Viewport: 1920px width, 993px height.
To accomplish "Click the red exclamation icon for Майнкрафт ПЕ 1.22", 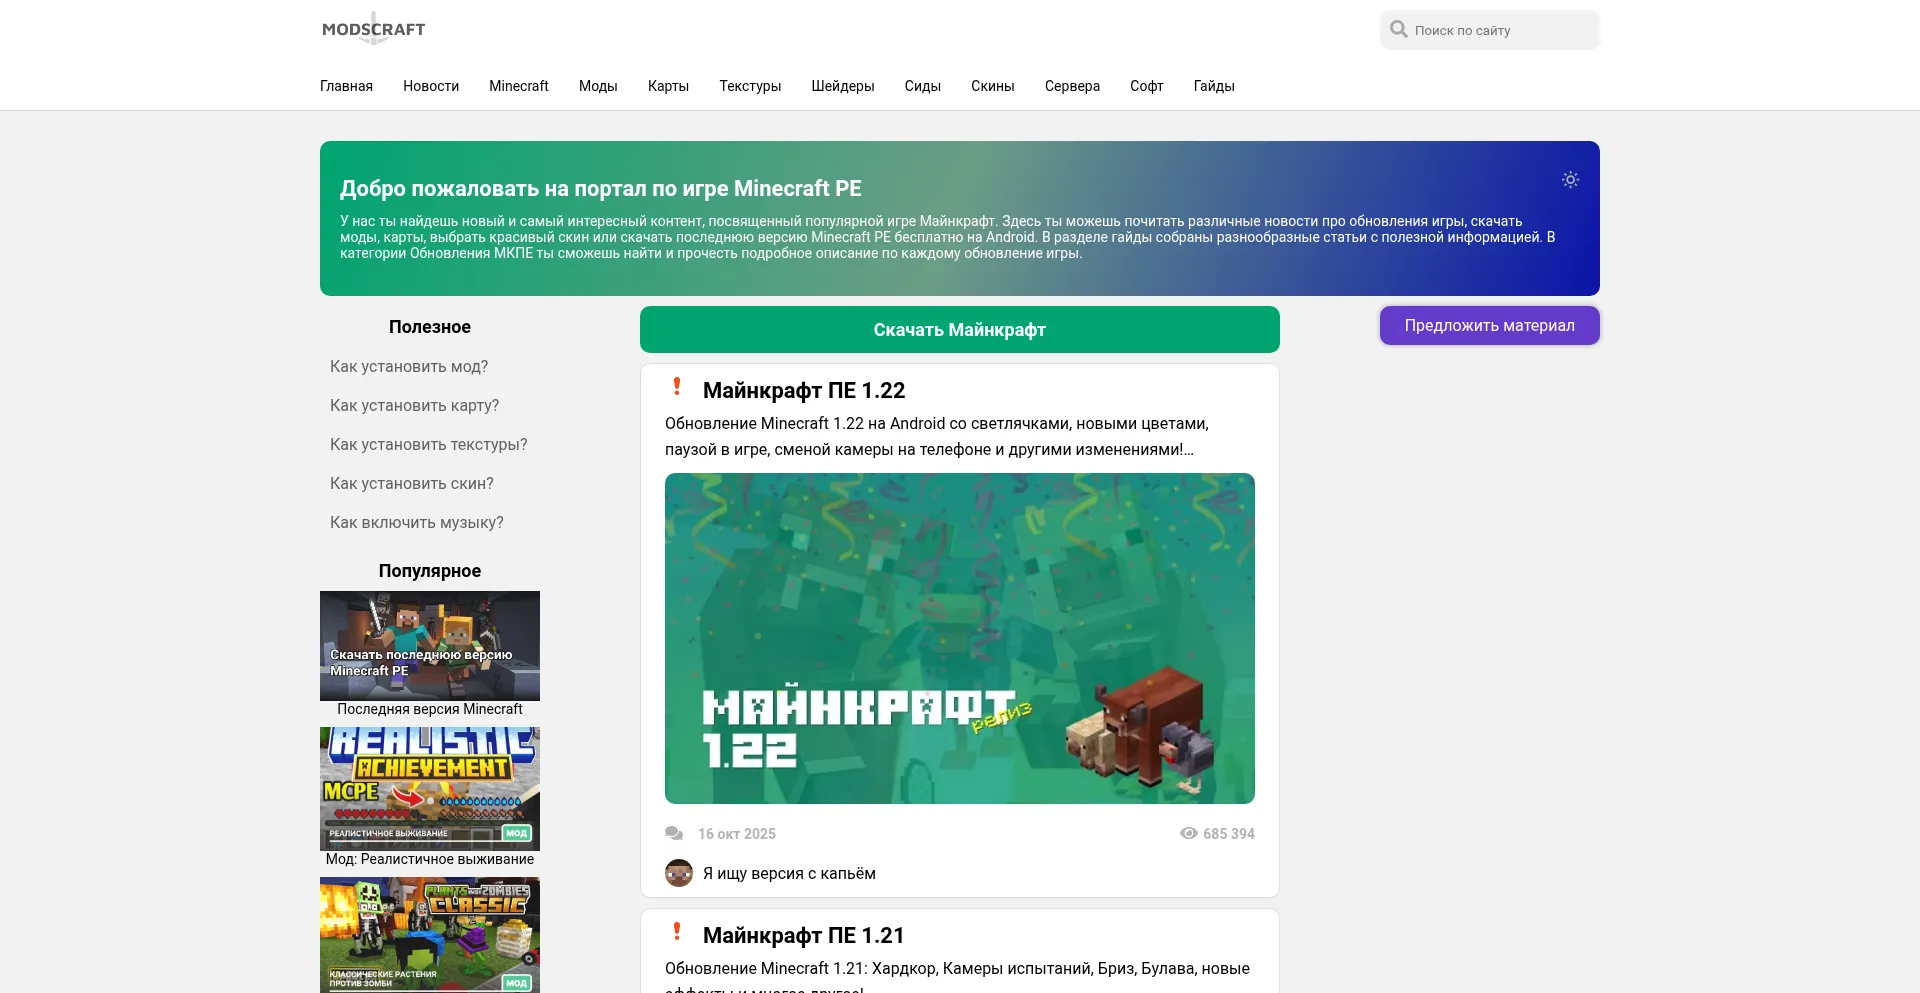I will pos(677,387).
